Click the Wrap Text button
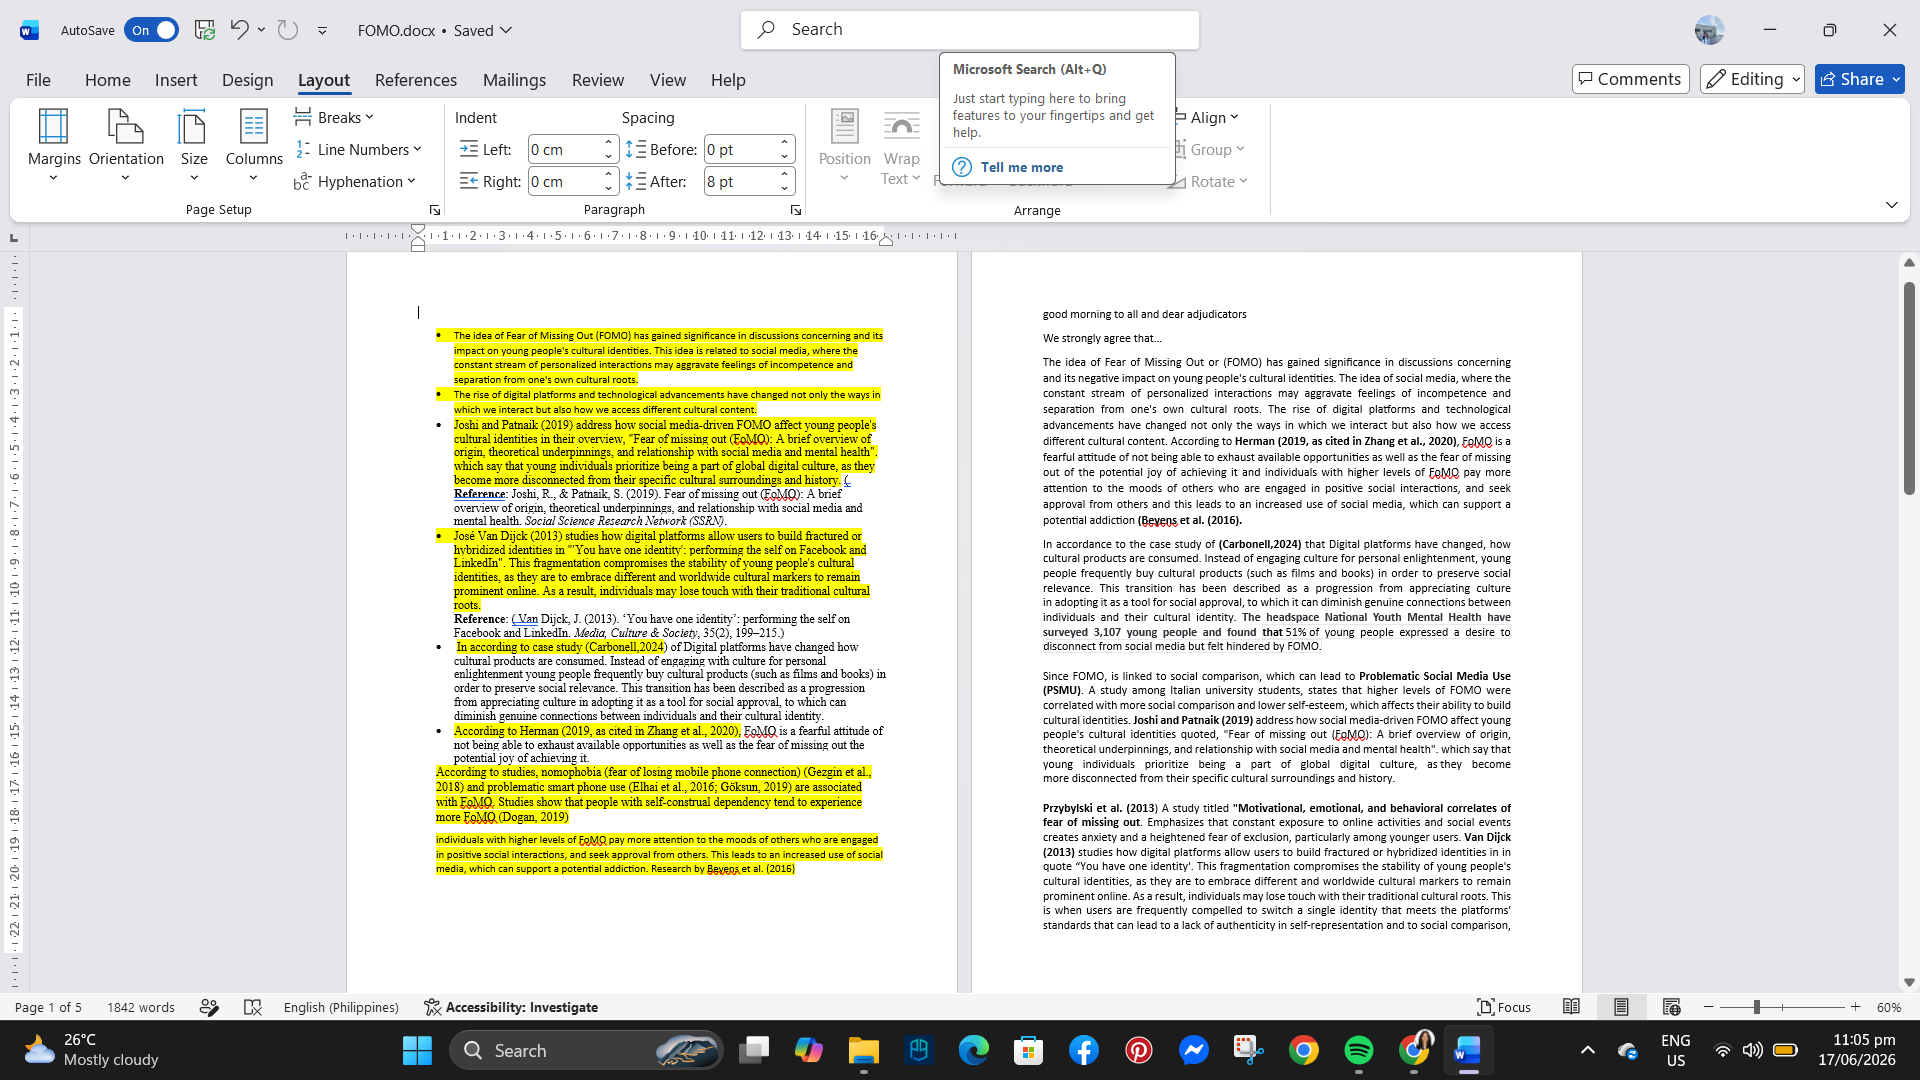The width and height of the screenshot is (1920, 1080). click(x=901, y=146)
